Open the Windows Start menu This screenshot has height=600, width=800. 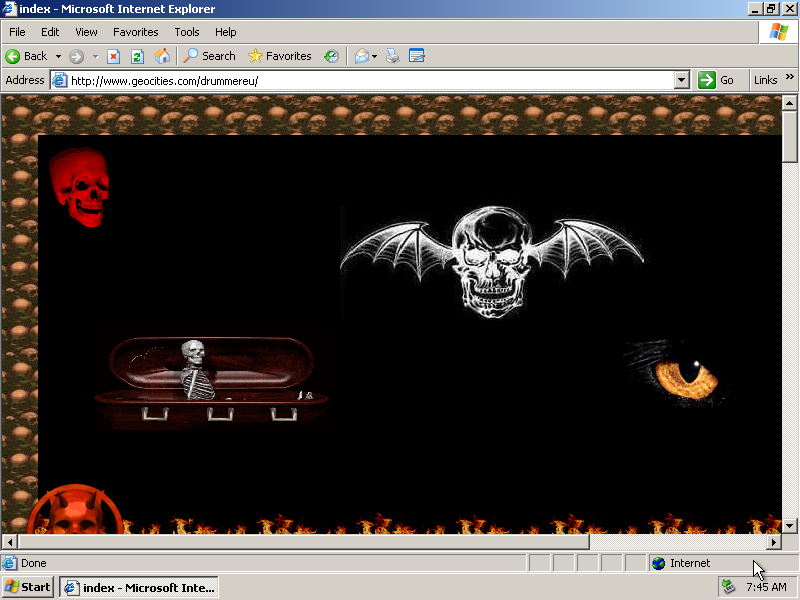[x=28, y=587]
